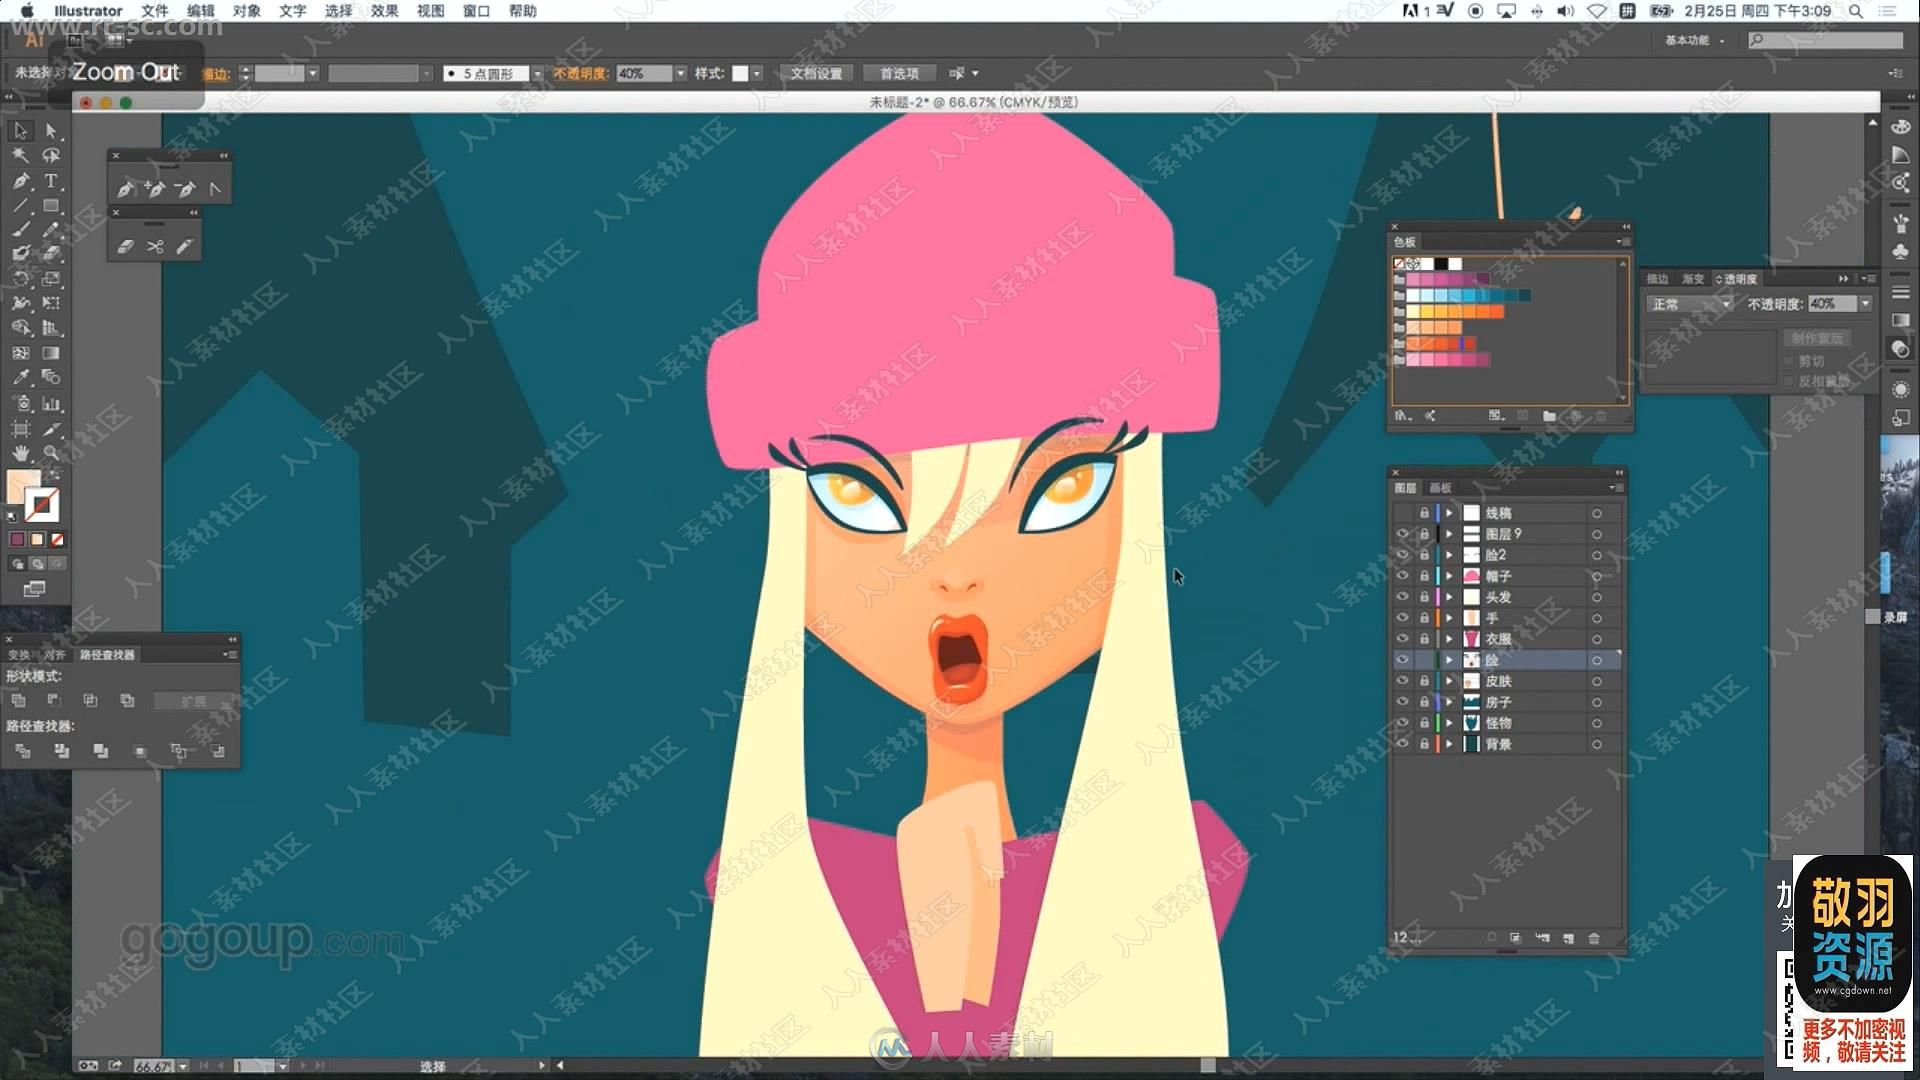
Task: Toggle visibility eye of layer 背景
Action: [x=1402, y=744]
